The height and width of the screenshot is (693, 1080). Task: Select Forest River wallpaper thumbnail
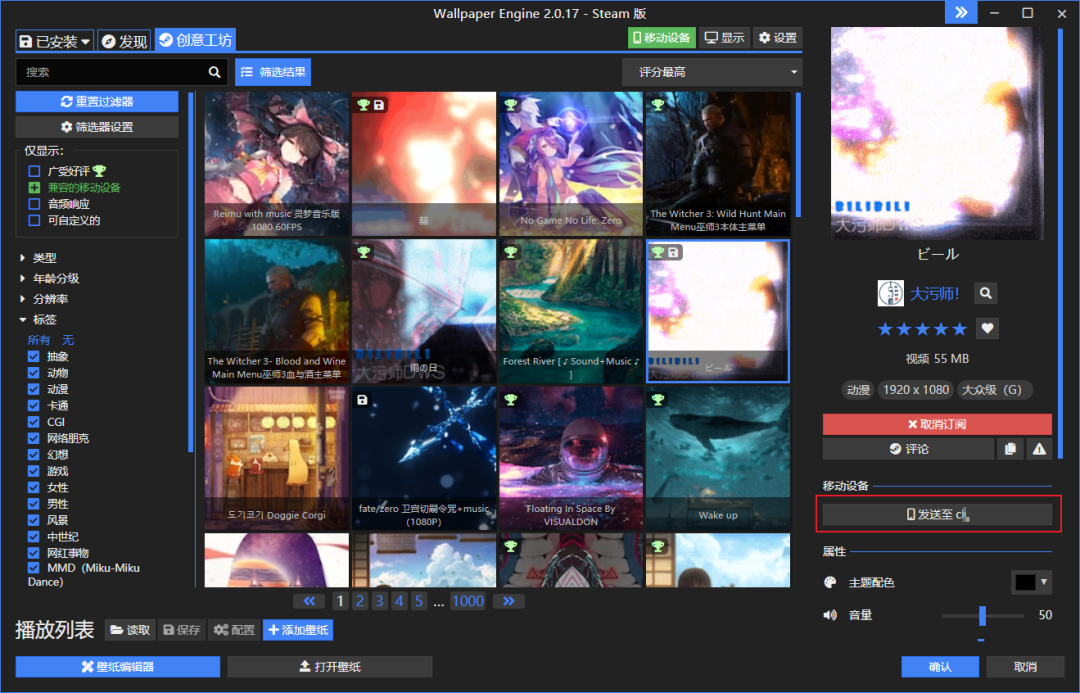tap(570, 311)
